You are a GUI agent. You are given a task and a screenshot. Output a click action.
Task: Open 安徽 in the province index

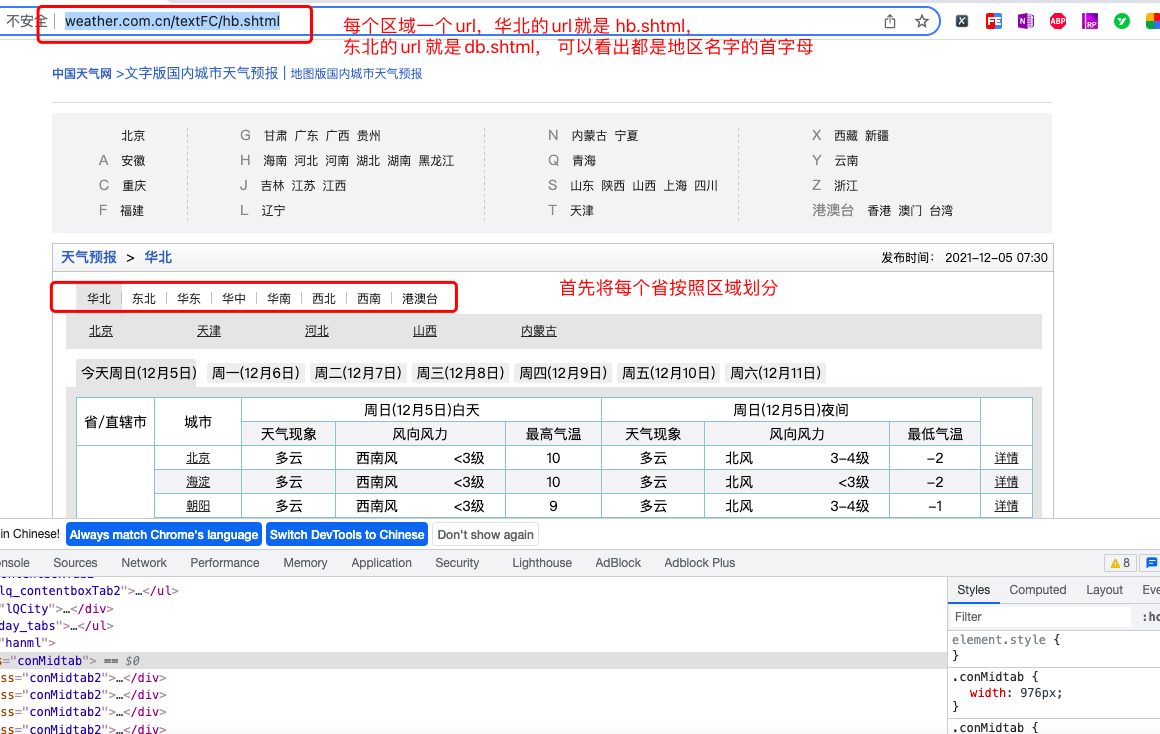coord(134,161)
